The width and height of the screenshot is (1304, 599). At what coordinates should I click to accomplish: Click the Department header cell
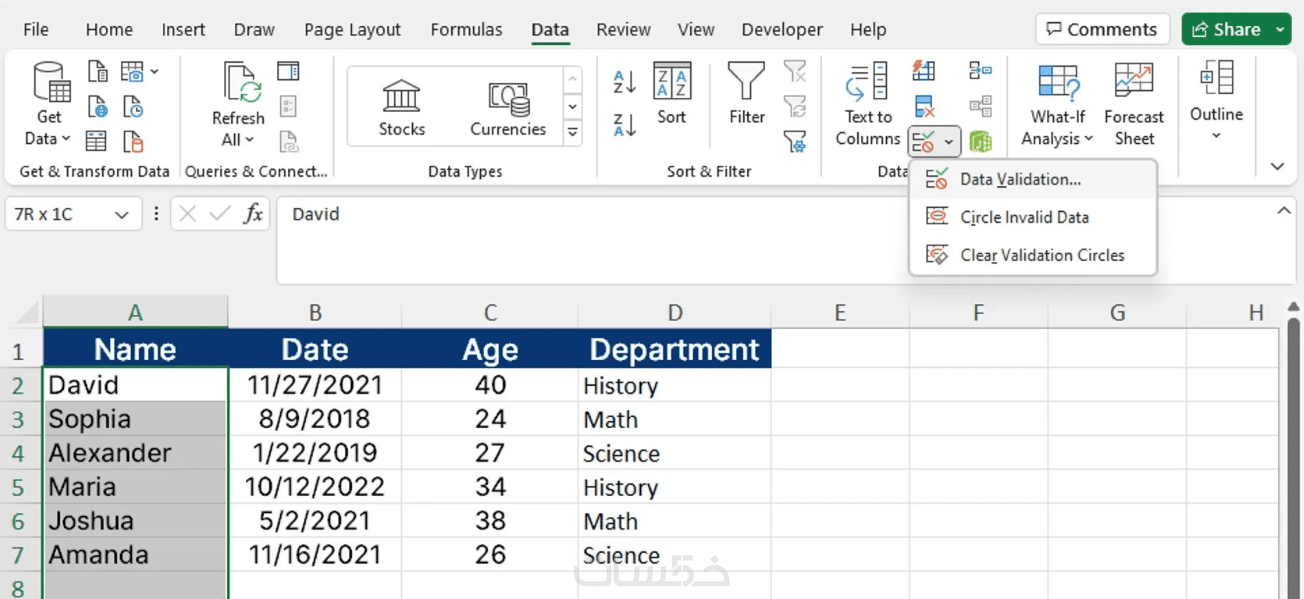[675, 349]
